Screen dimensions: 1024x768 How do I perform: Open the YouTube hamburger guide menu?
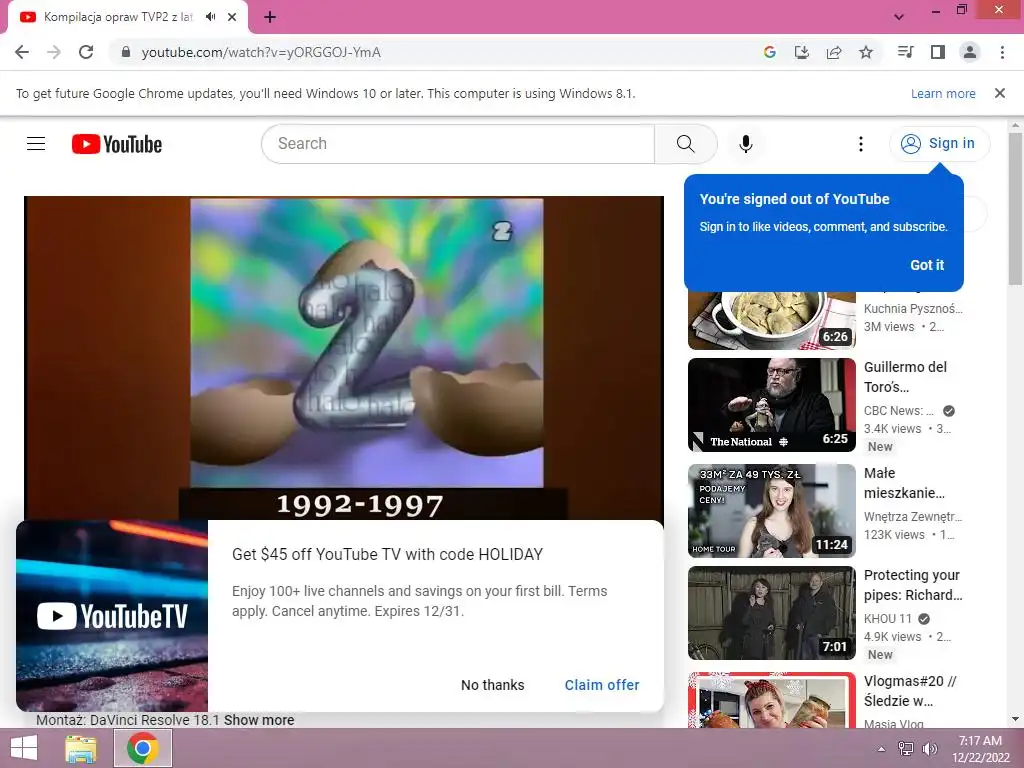(36, 144)
